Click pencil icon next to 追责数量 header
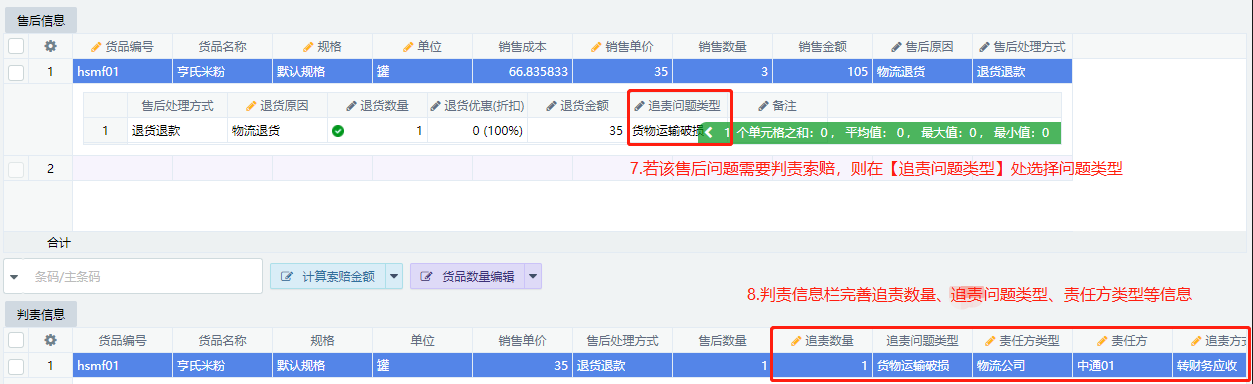 click(x=796, y=340)
